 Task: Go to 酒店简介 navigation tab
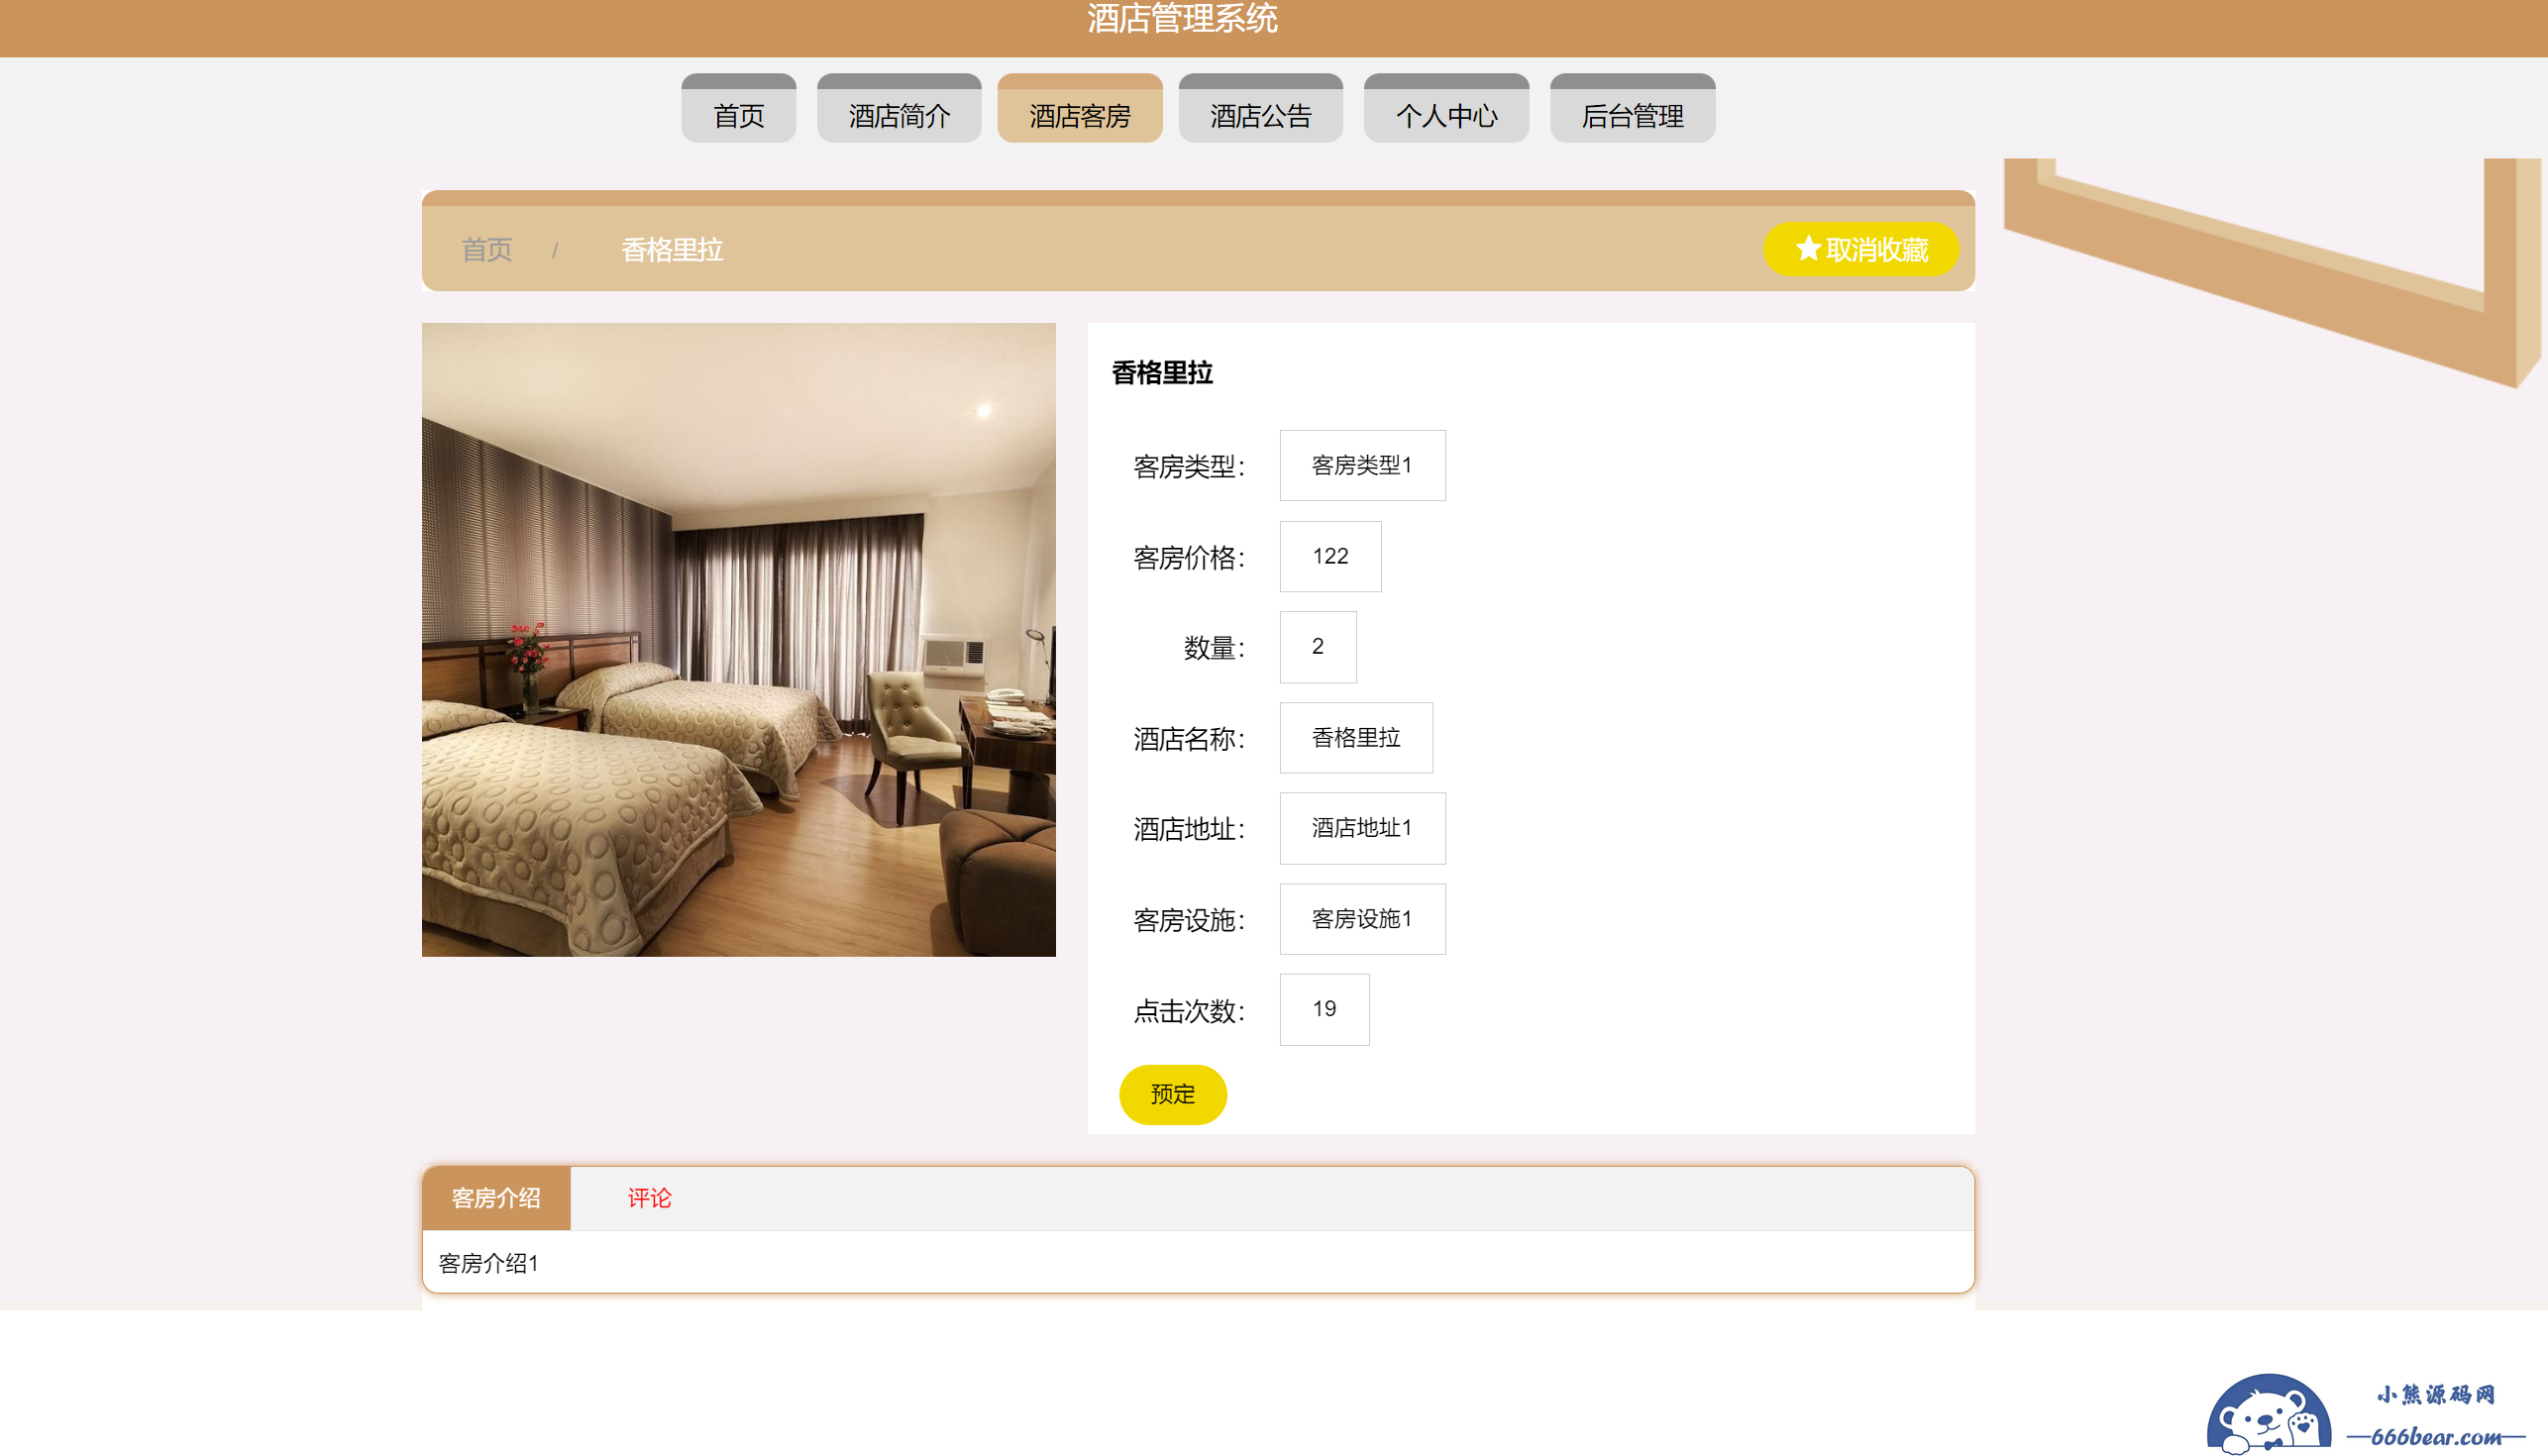click(899, 108)
